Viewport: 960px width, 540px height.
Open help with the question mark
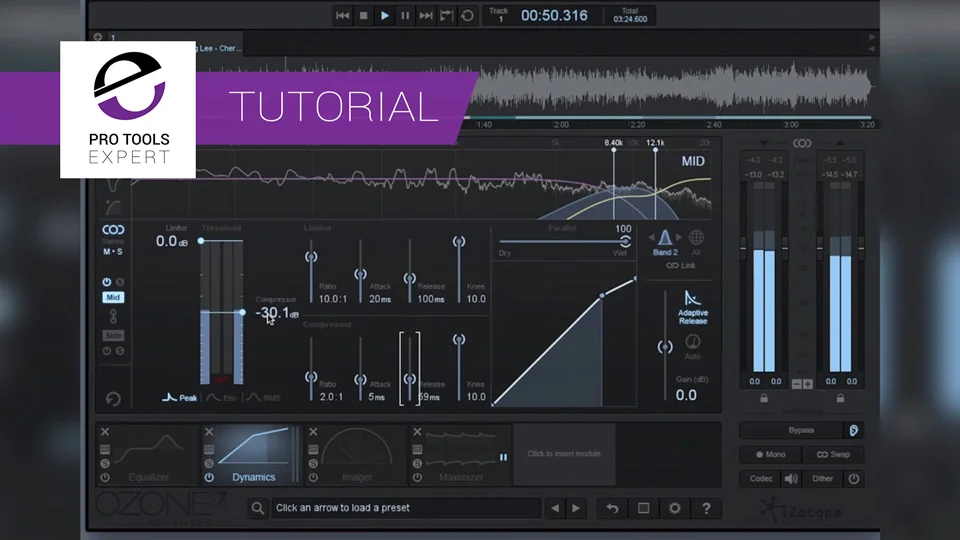(706, 508)
